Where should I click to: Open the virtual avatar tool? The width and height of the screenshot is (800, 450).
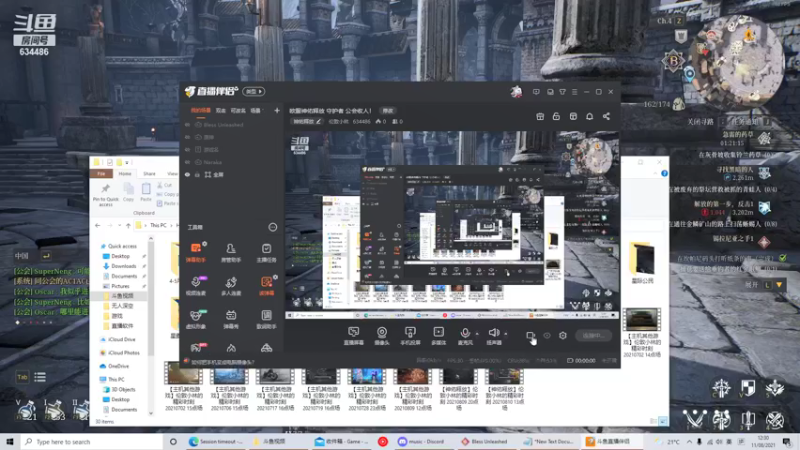(x=195, y=319)
